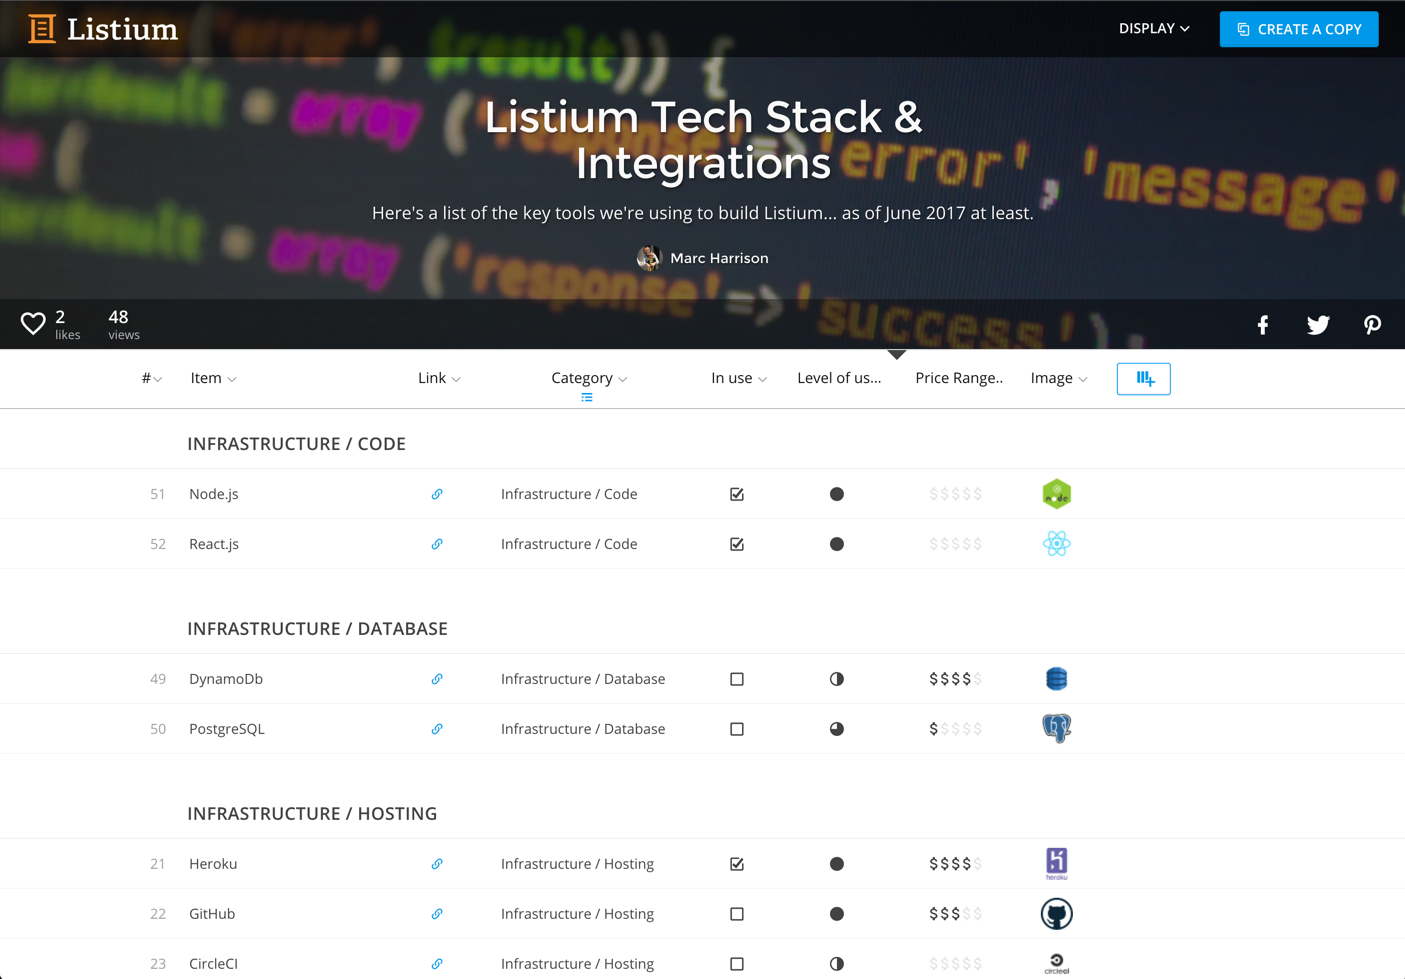Check In use for PostgreSQL
The image size is (1405, 979).
click(737, 729)
